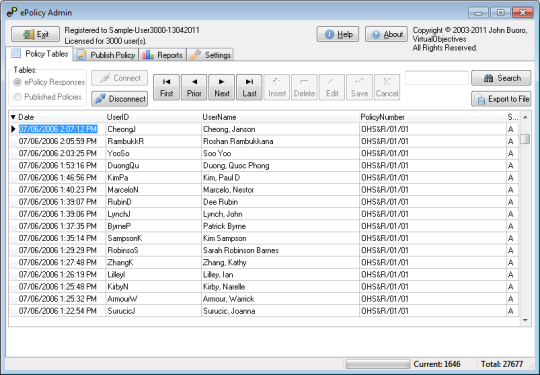
Task: Select the KirbyN UserID cell
Action: [153, 287]
